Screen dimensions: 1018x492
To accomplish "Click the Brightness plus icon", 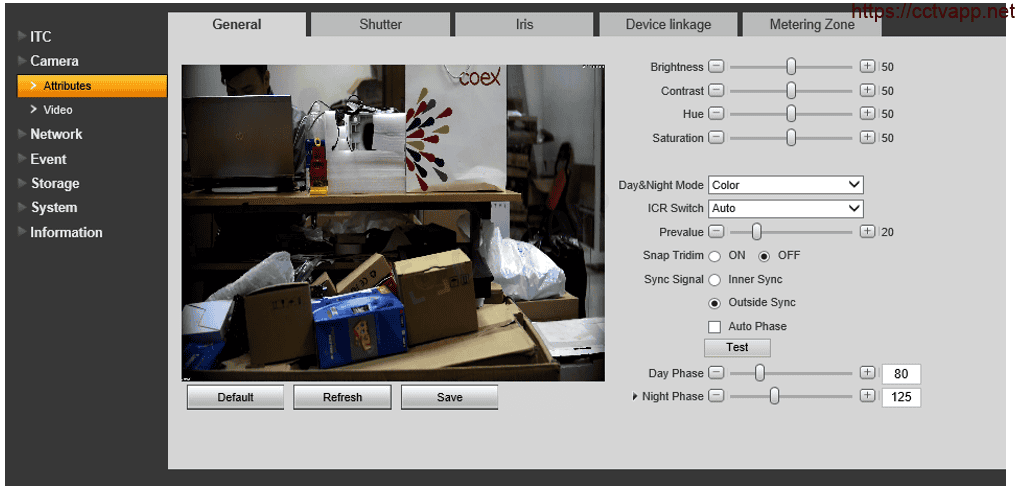I will click(x=867, y=67).
